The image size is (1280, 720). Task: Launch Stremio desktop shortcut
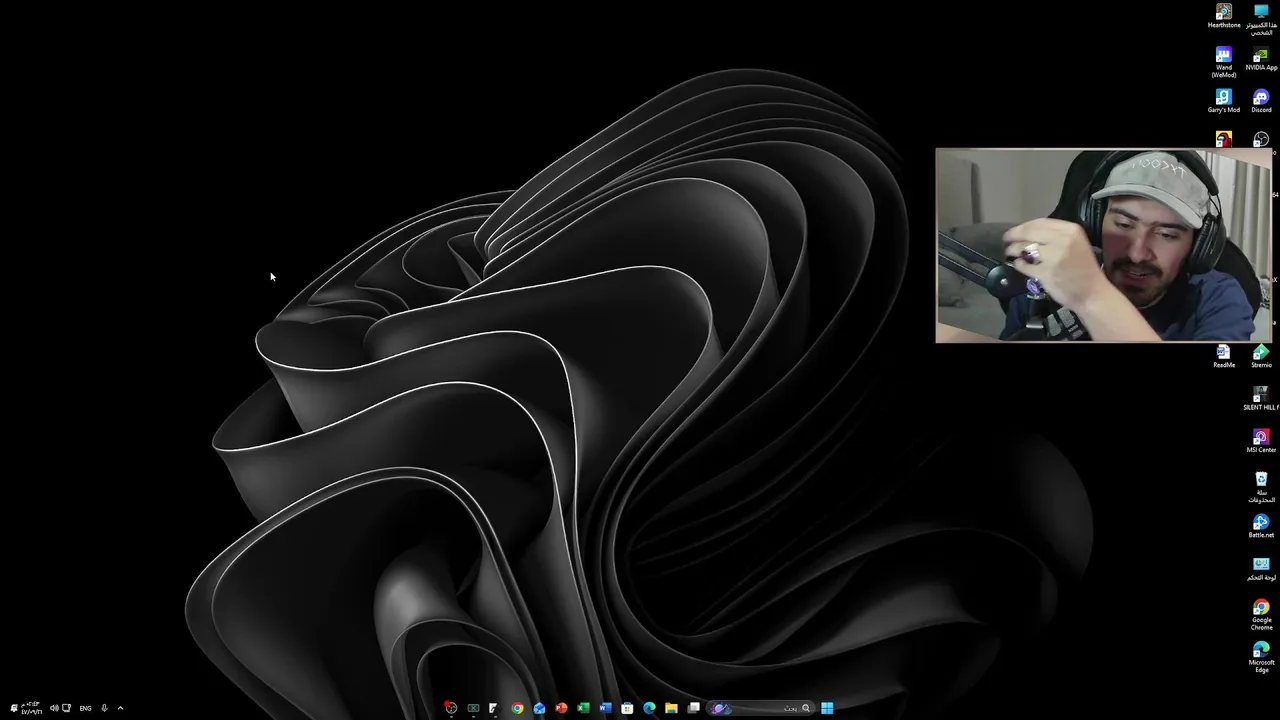point(1261,356)
